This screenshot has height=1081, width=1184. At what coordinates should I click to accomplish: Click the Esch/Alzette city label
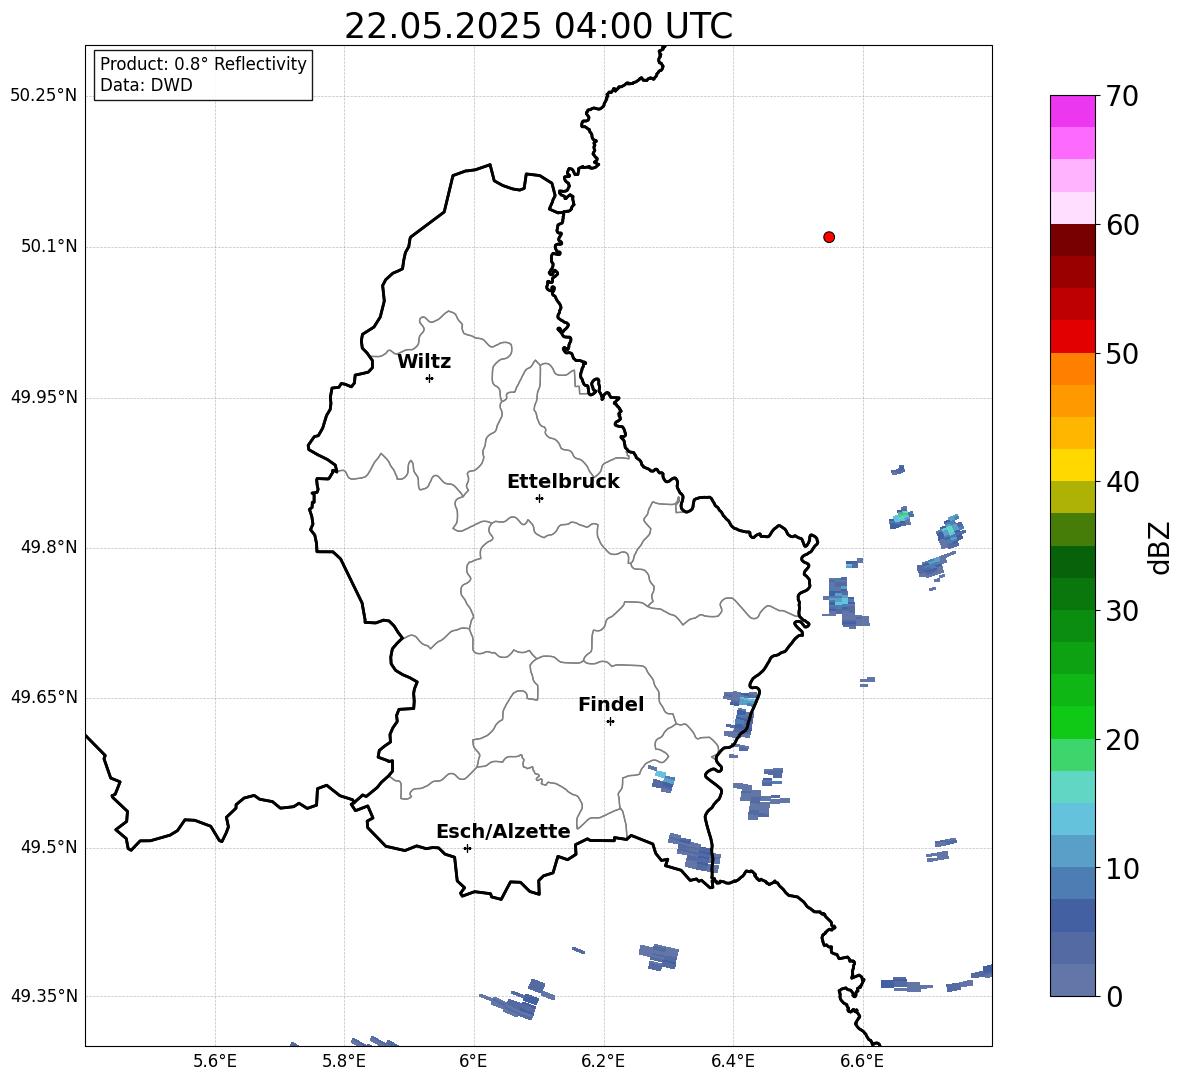tap(503, 831)
